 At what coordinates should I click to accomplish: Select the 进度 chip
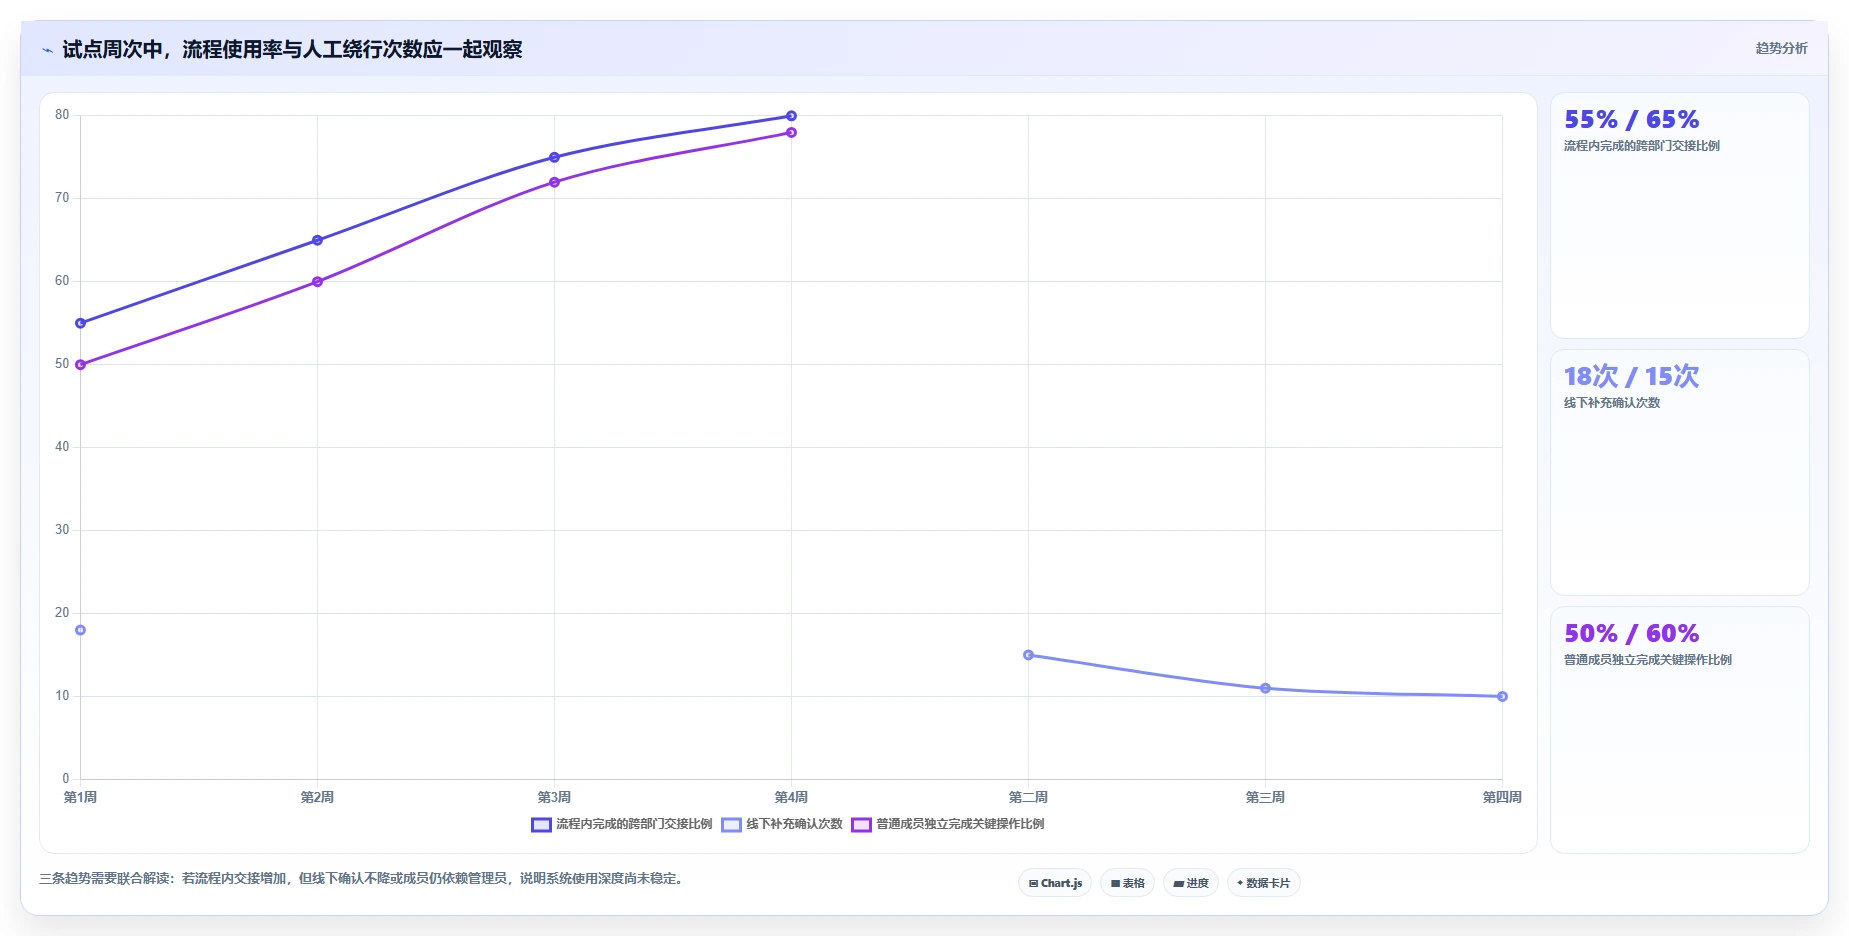click(1190, 883)
